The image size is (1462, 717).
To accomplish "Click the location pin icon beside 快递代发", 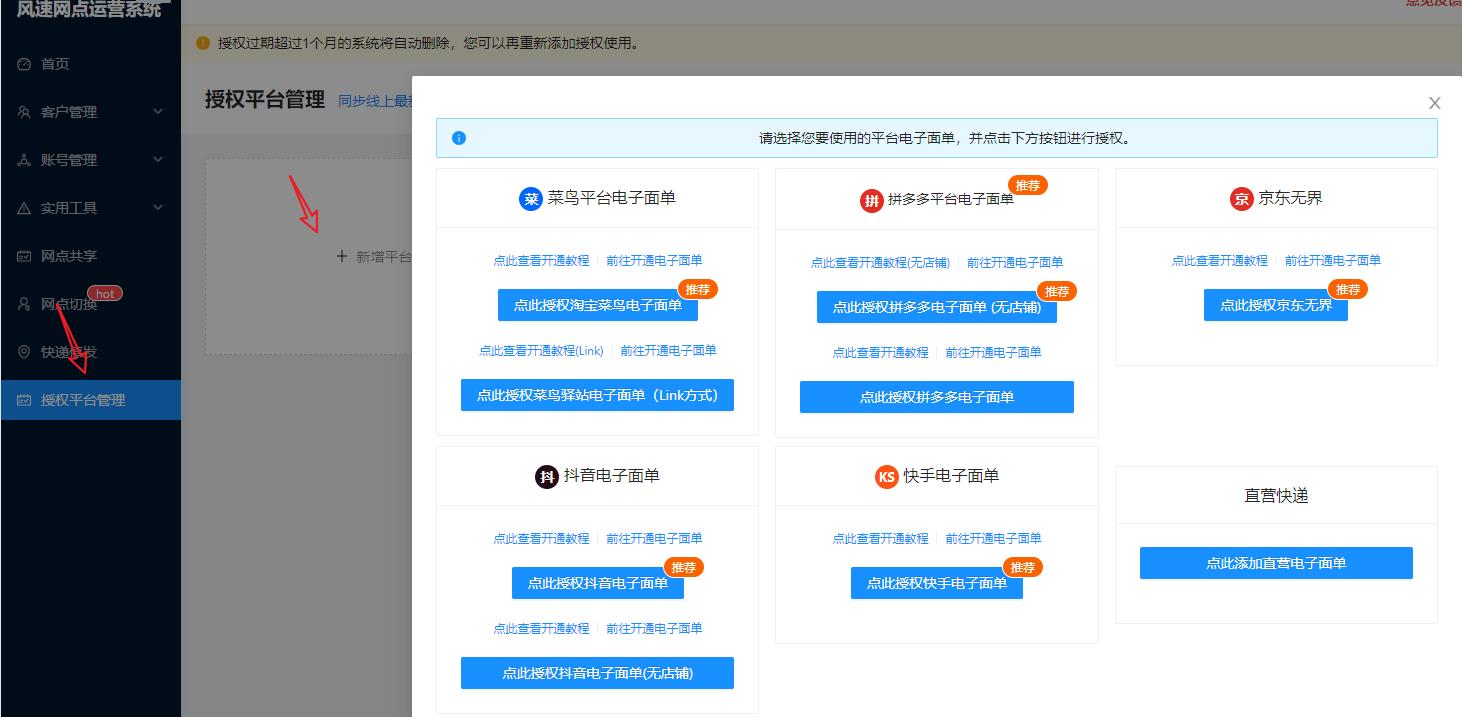I will coord(22,351).
